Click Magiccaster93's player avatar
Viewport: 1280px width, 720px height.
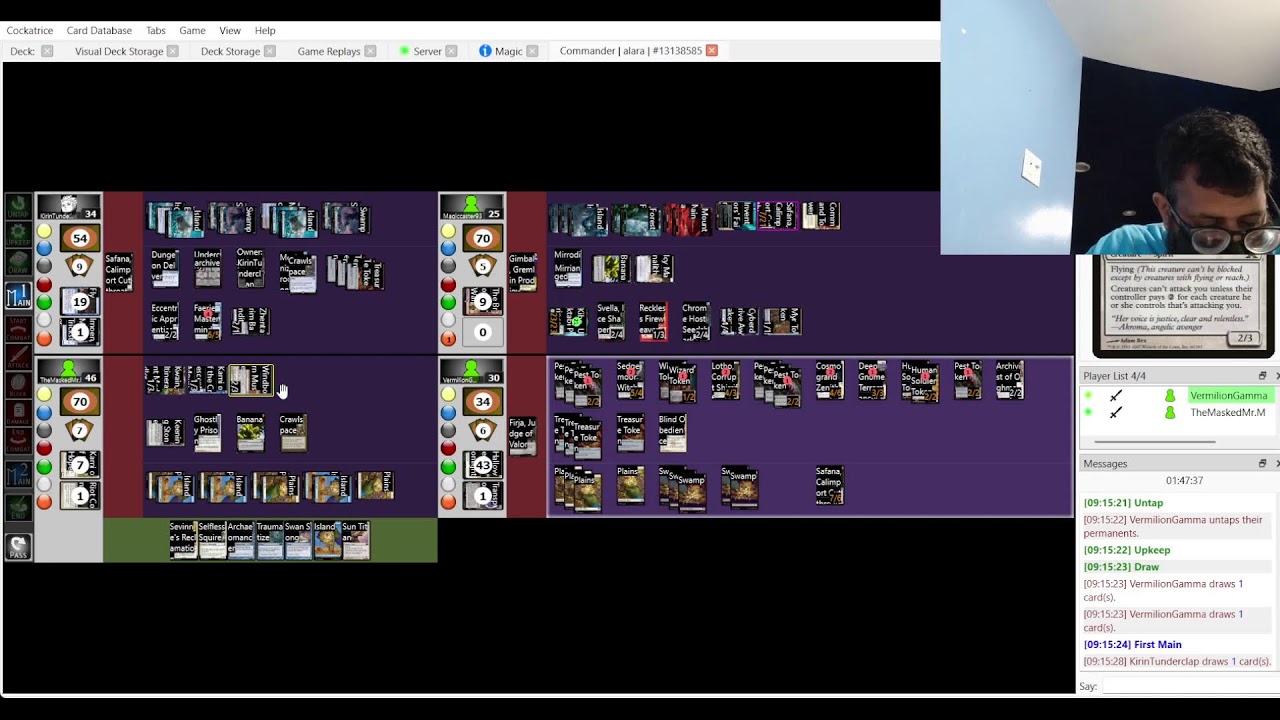[x=472, y=207]
